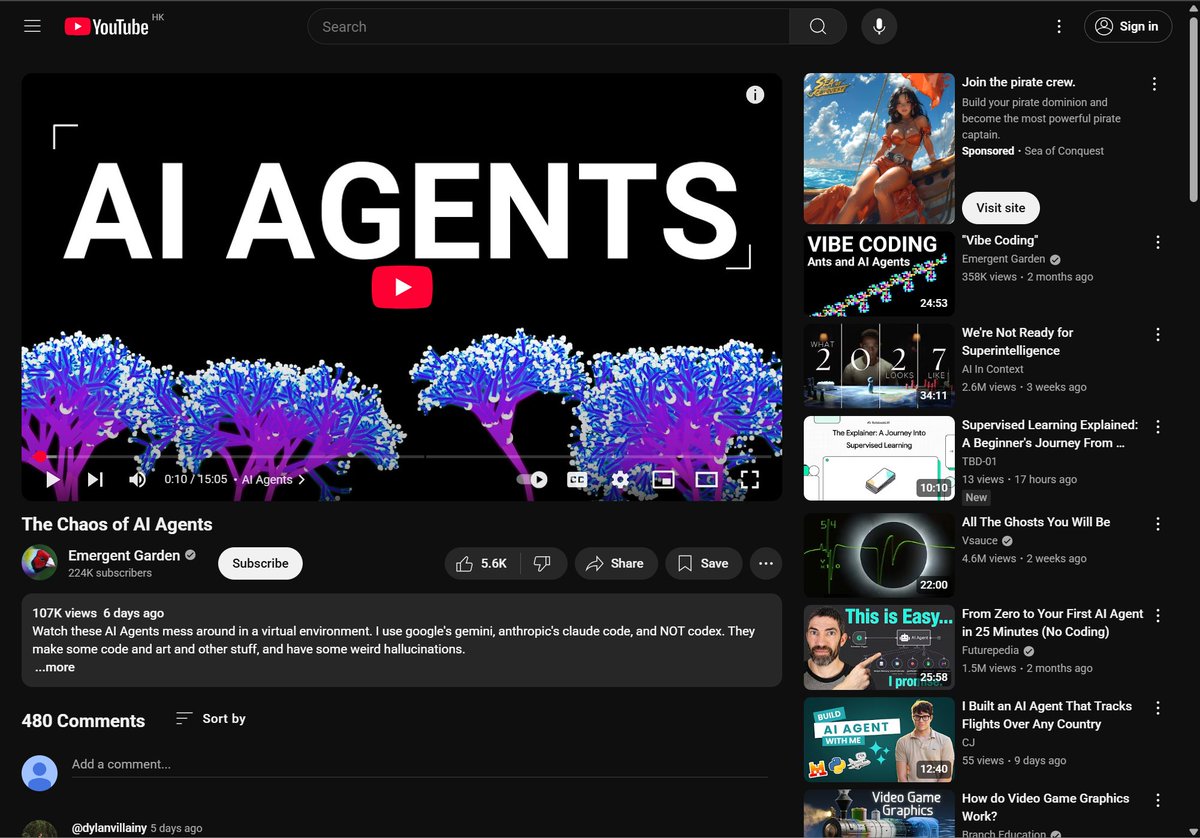Open Emergent Garden channel name link
This screenshot has height=838, width=1200.
click(124, 555)
